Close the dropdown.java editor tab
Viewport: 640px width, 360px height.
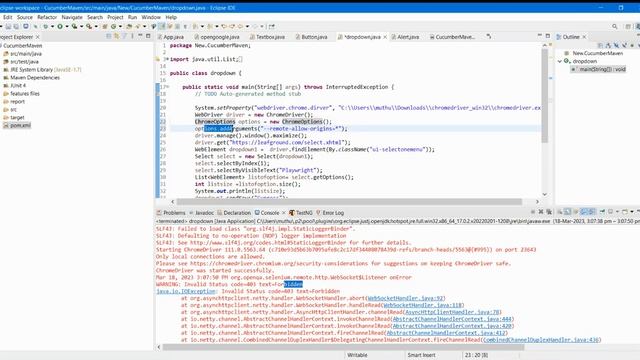[x=385, y=37]
